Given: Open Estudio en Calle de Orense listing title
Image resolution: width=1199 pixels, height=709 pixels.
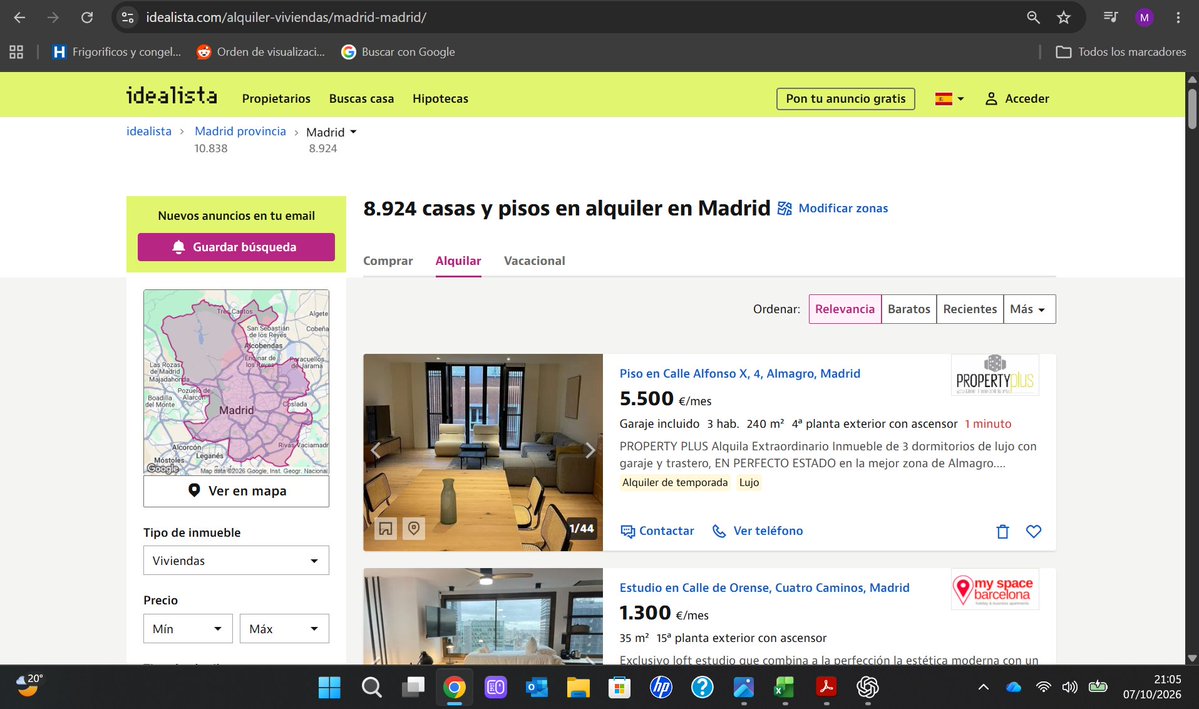Looking at the screenshot, I should click(765, 587).
